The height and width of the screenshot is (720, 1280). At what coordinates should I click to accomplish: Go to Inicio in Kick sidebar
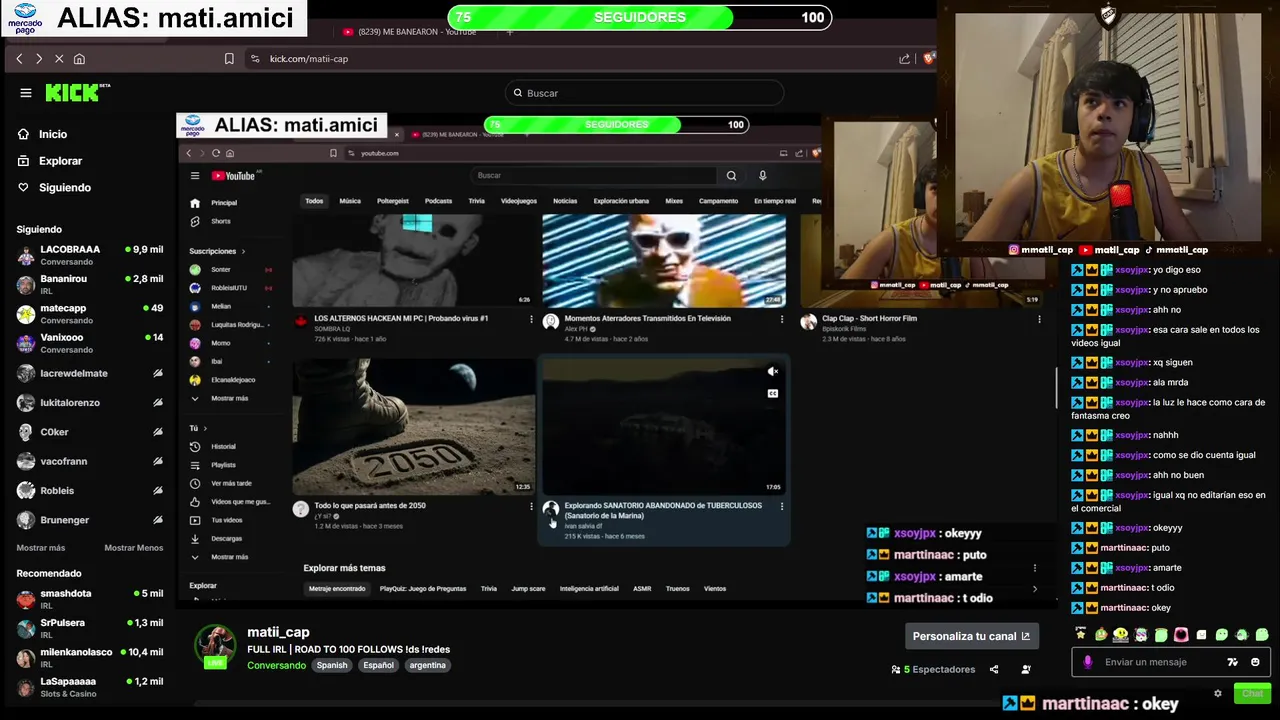pos(42,134)
